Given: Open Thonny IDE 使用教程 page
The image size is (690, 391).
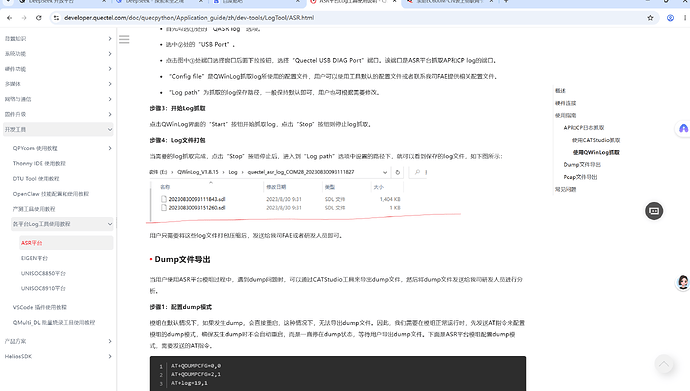Looking at the screenshot, I should coord(39,163).
